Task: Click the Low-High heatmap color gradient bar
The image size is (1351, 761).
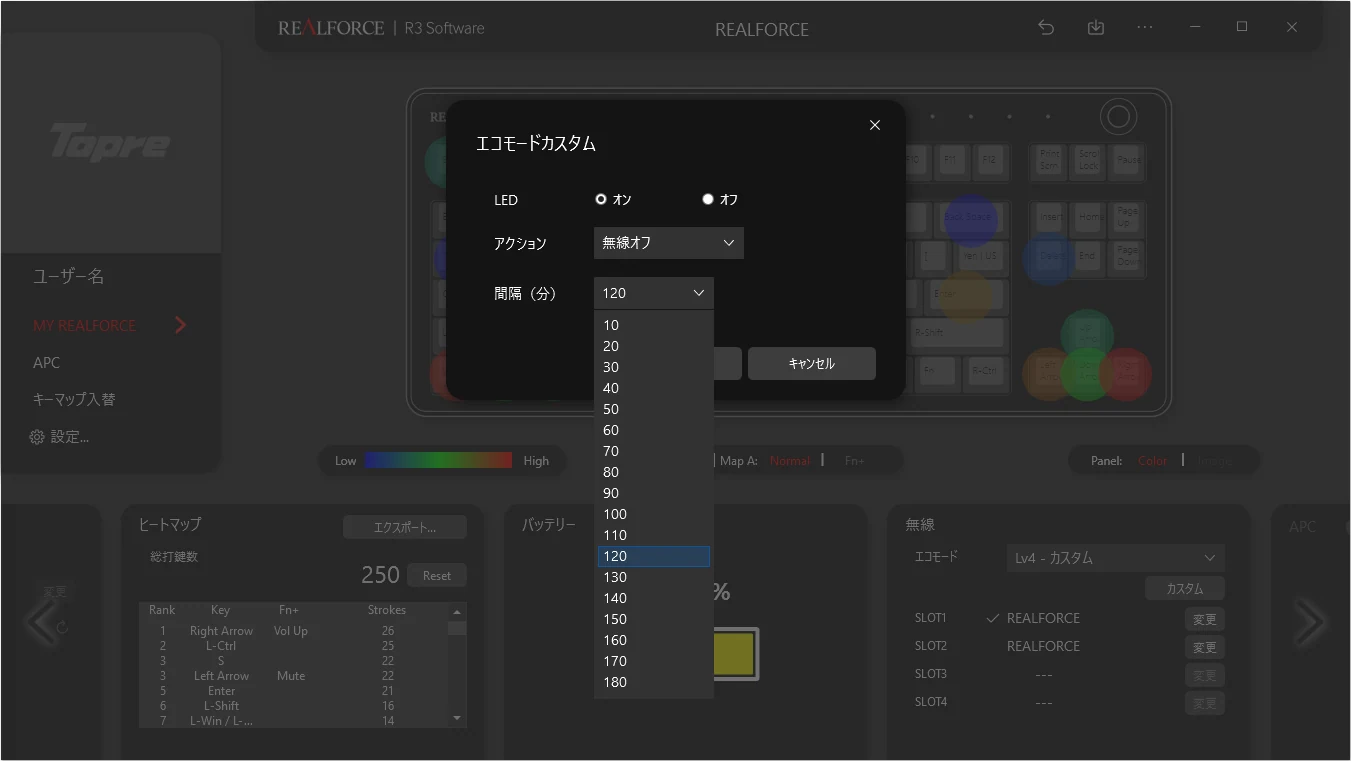Action: pos(438,461)
